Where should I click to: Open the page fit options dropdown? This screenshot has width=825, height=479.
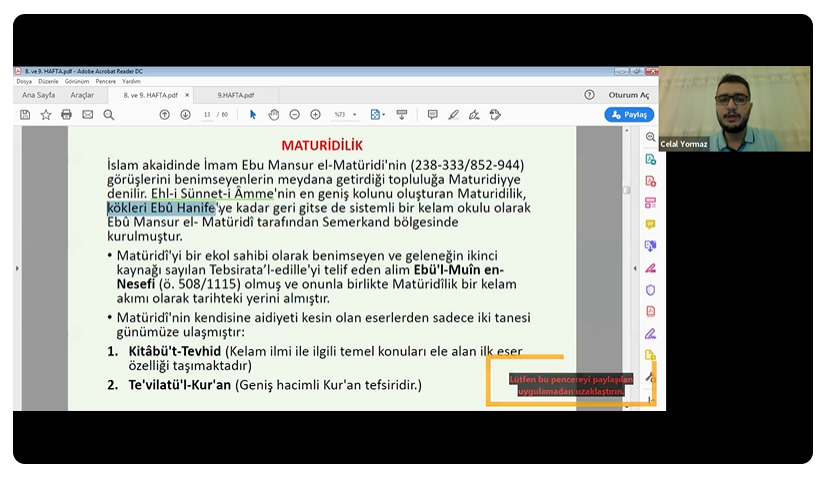pyautogui.click(x=377, y=115)
